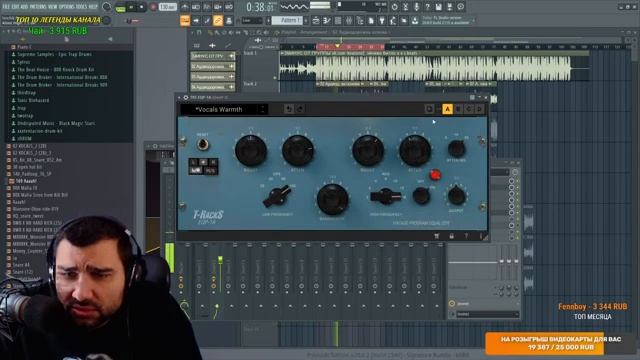
Task: Open the mixer view faders icon
Action: point(349,20)
